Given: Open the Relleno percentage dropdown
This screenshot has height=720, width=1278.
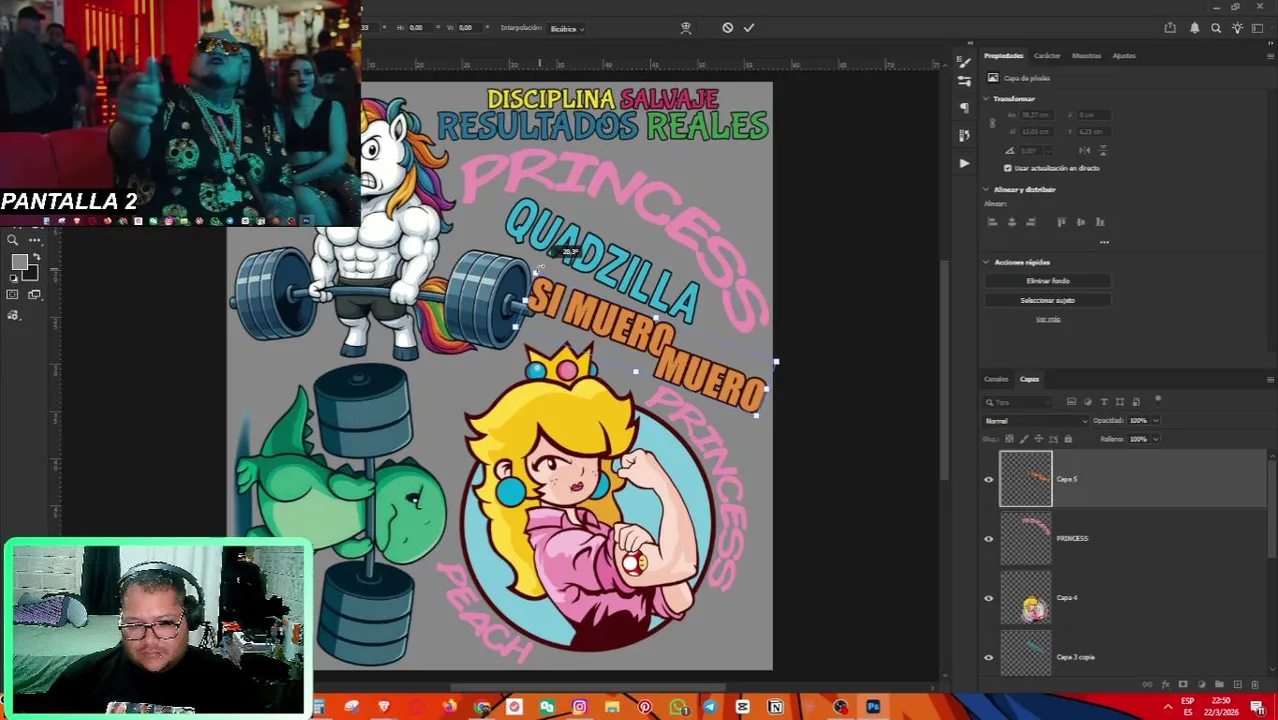Looking at the screenshot, I should tap(1155, 439).
